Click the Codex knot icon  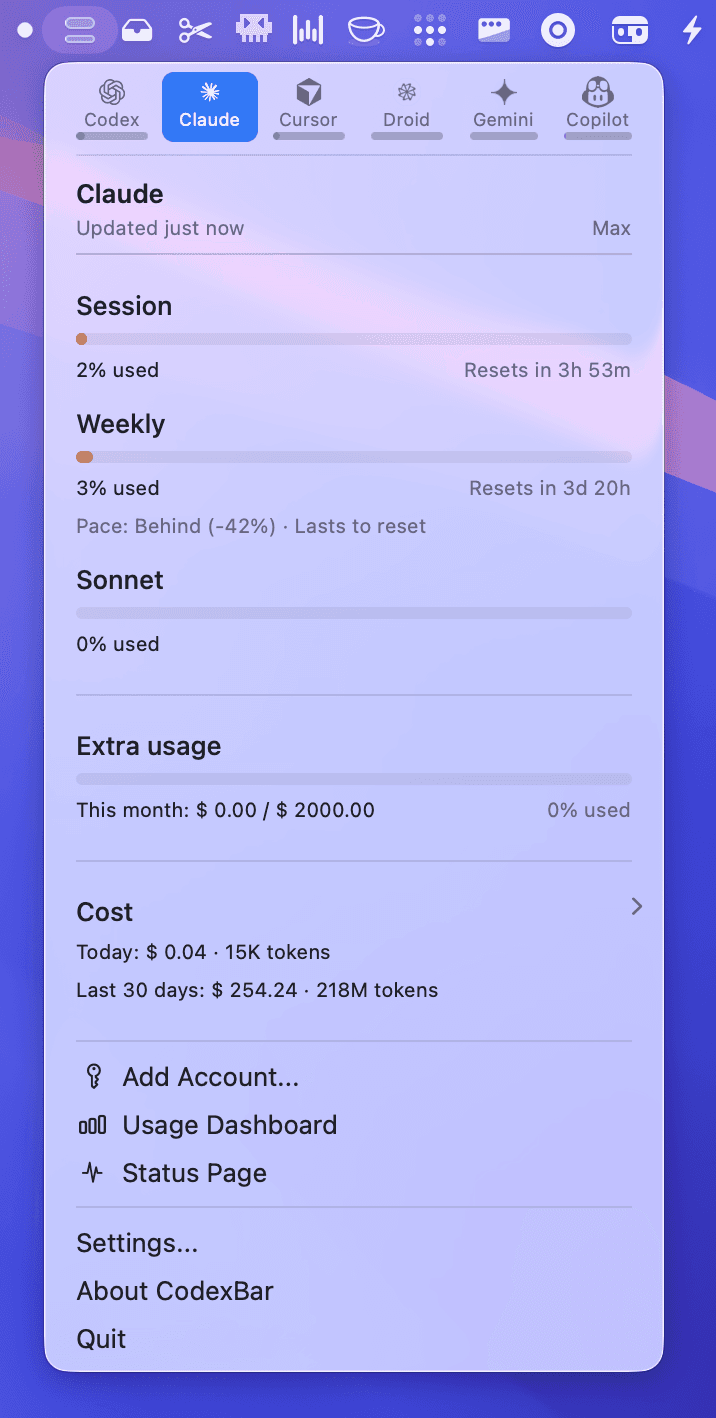pyautogui.click(x=111, y=91)
